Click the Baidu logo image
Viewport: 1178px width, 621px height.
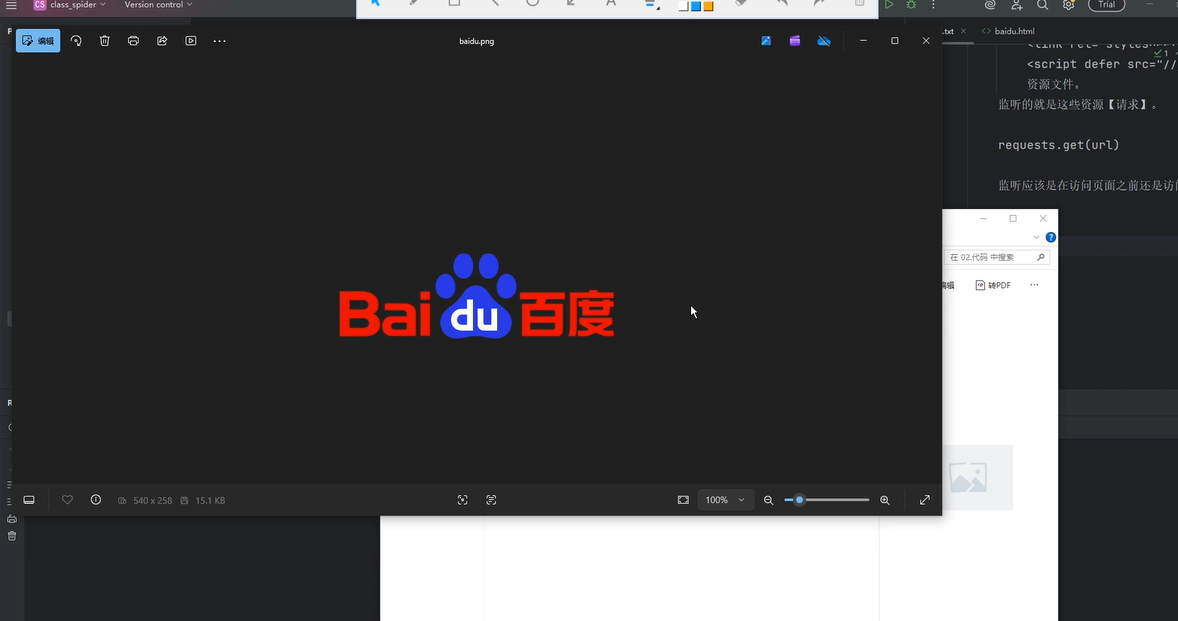click(477, 296)
